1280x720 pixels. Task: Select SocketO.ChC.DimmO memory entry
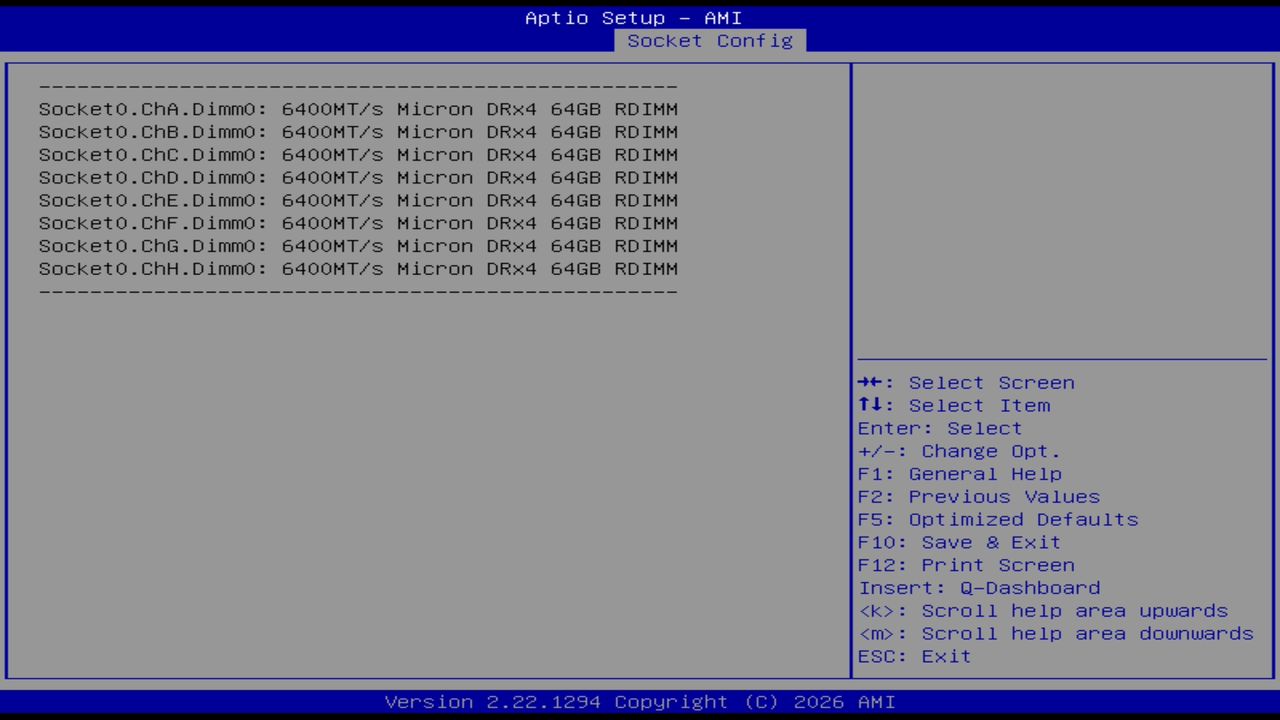(x=358, y=154)
